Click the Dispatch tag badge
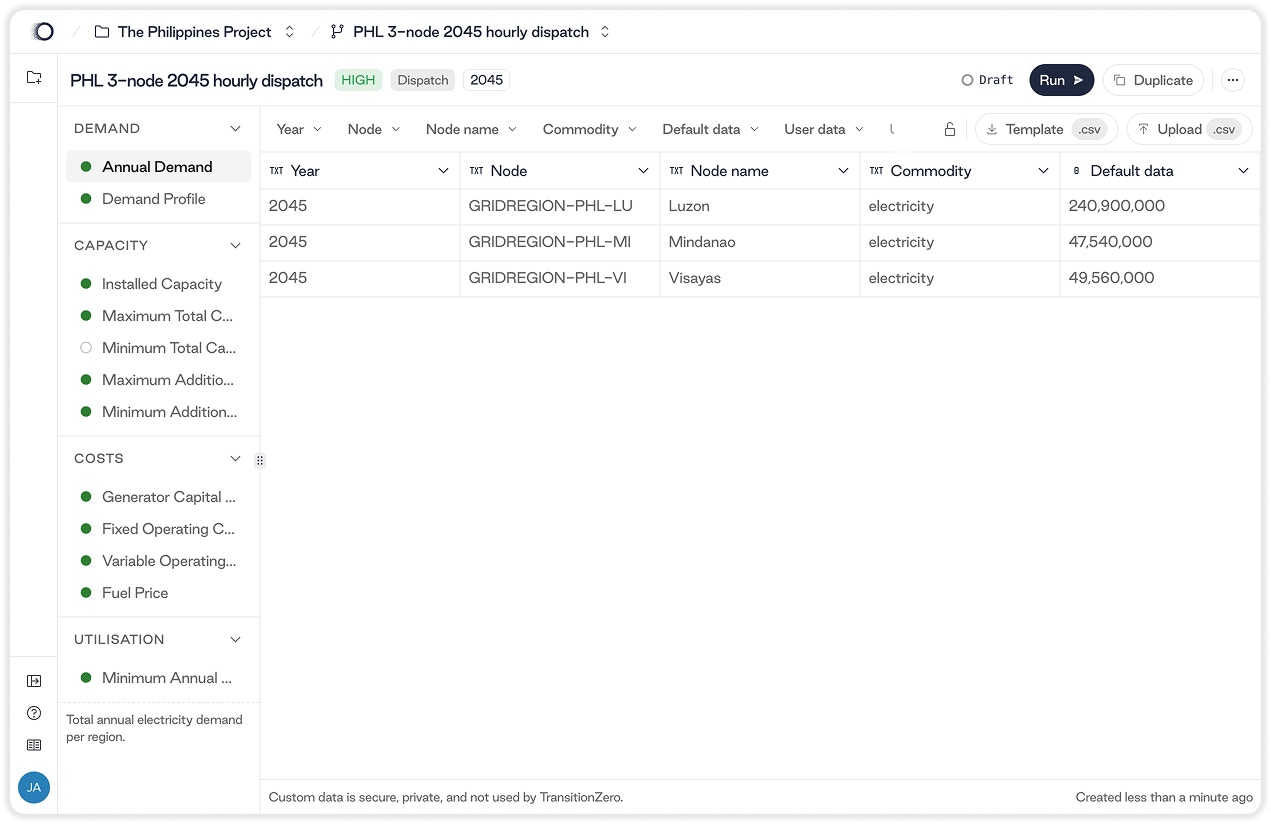 coord(423,80)
